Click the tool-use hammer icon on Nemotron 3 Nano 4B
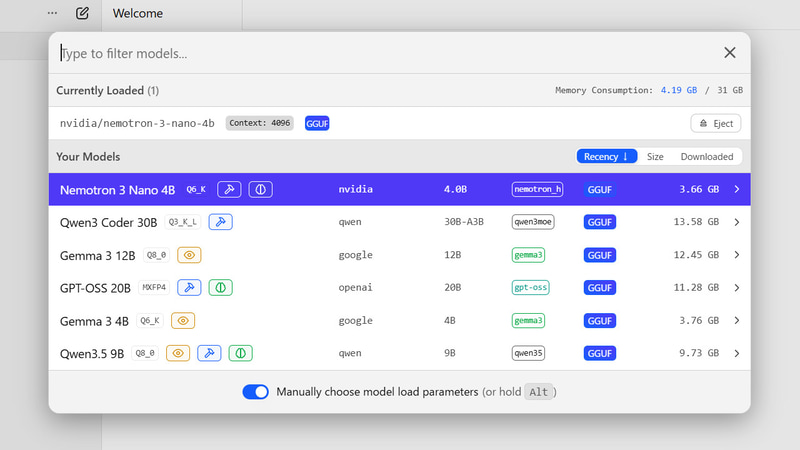This screenshot has width=800, height=450. (229, 189)
